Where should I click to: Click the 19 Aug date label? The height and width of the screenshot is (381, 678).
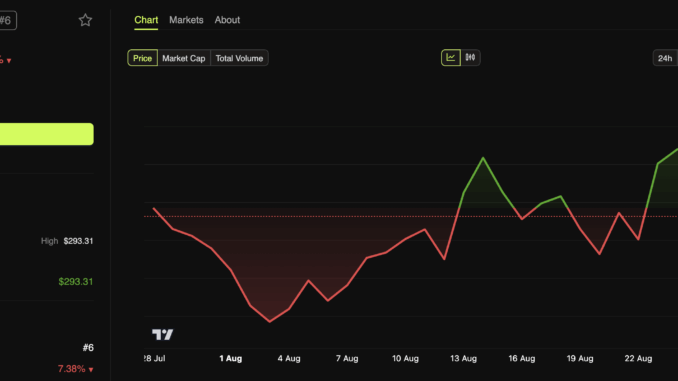[580, 359]
